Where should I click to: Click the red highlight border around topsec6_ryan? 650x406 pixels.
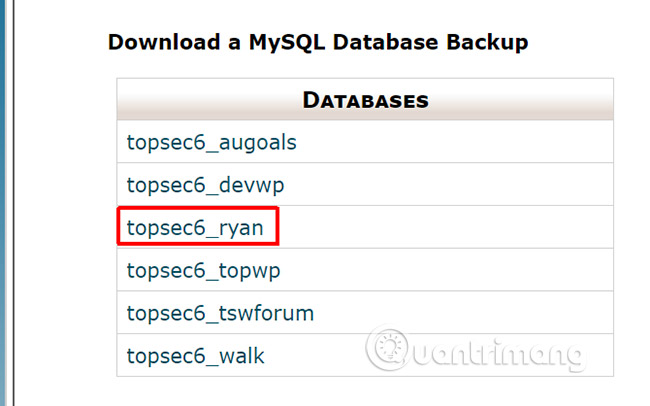tap(198, 207)
